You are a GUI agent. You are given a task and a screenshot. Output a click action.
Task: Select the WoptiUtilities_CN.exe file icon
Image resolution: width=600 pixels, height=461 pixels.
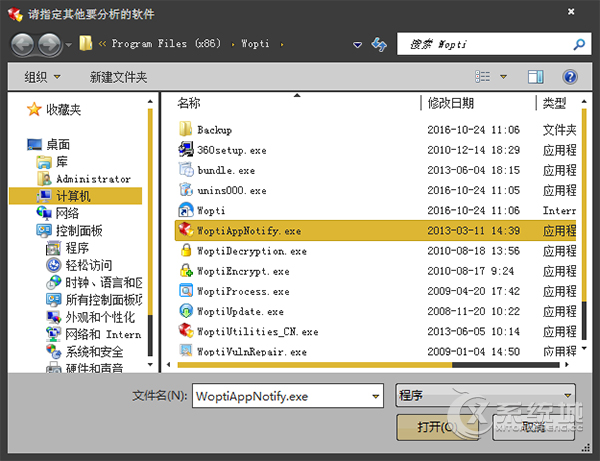(x=186, y=331)
